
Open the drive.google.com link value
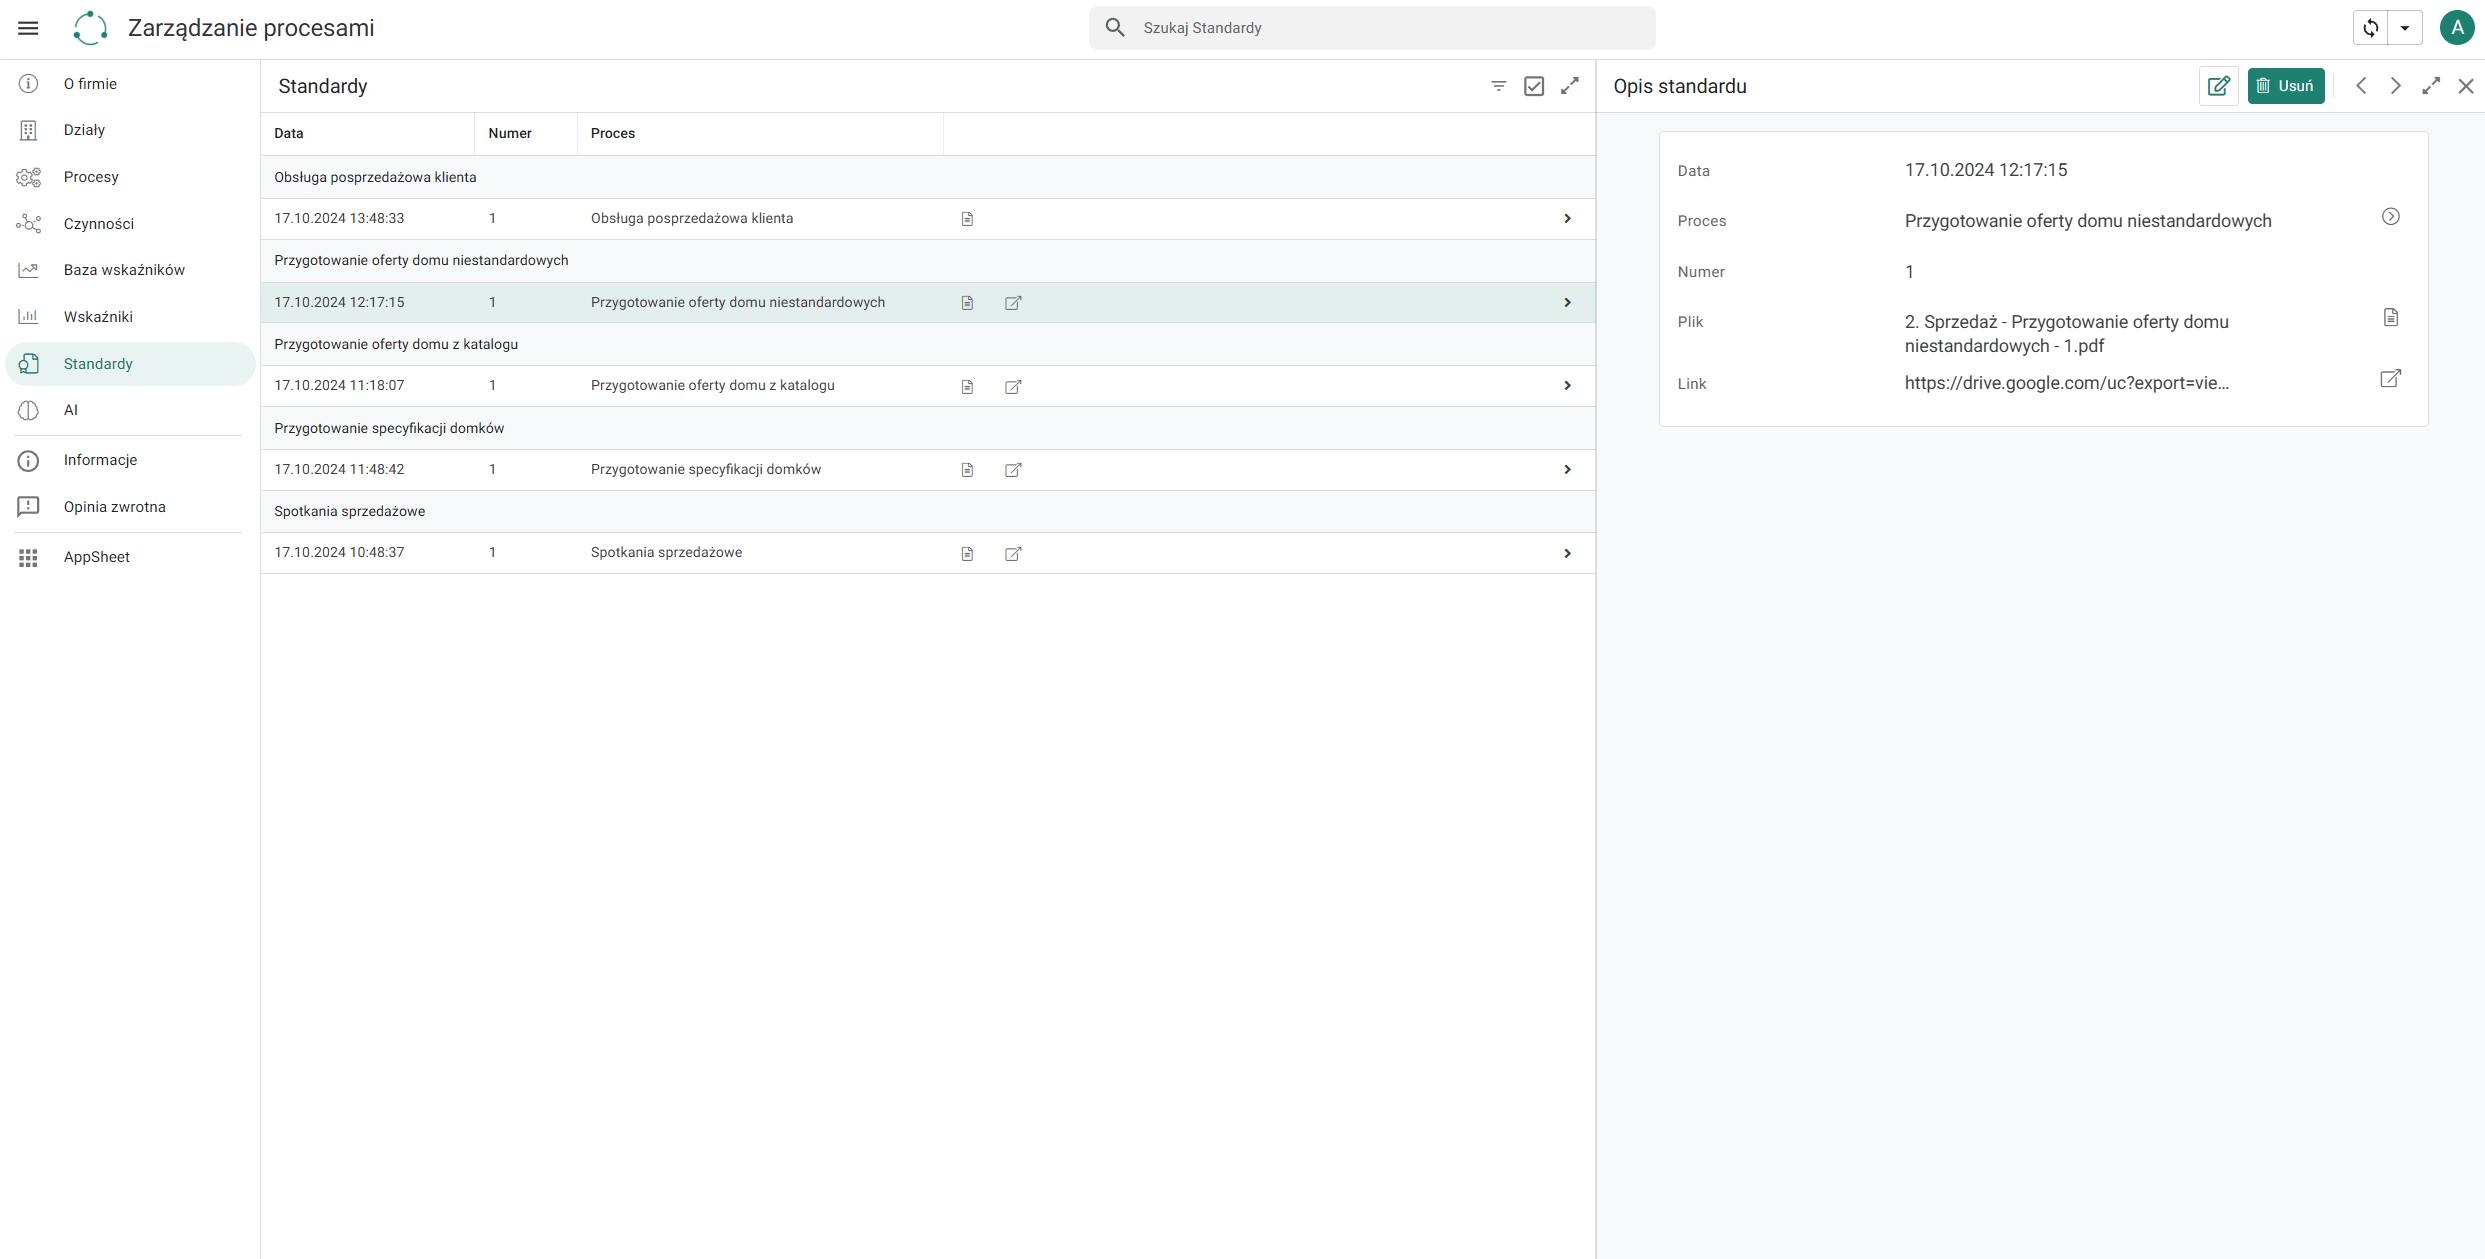[2066, 383]
